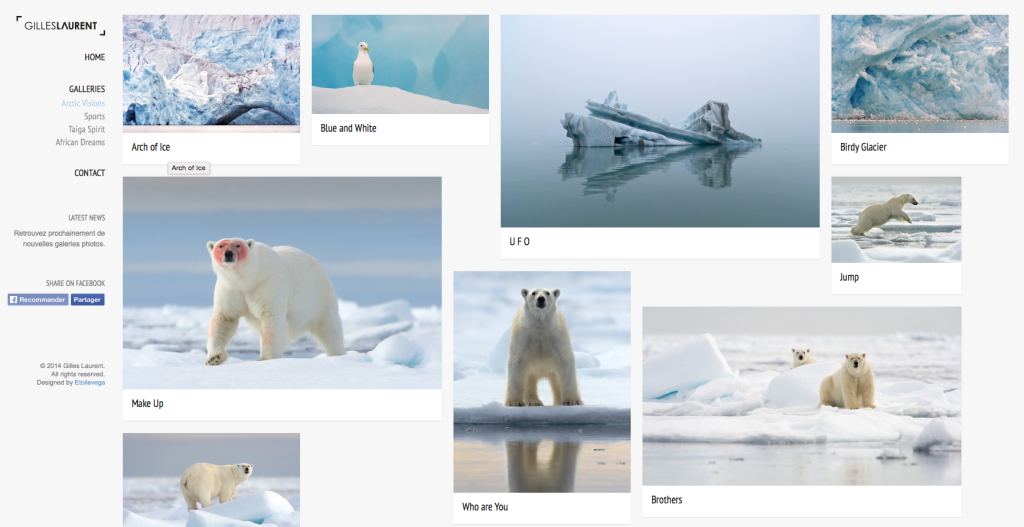View the Blue and White seagull photo
This screenshot has width=1024, height=527.
(x=400, y=64)
